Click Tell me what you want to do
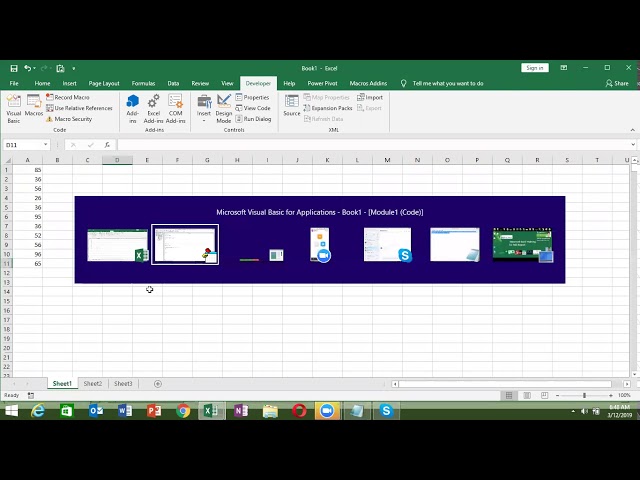The width and height of the screenshot is (640, 480). coord(443,83)
